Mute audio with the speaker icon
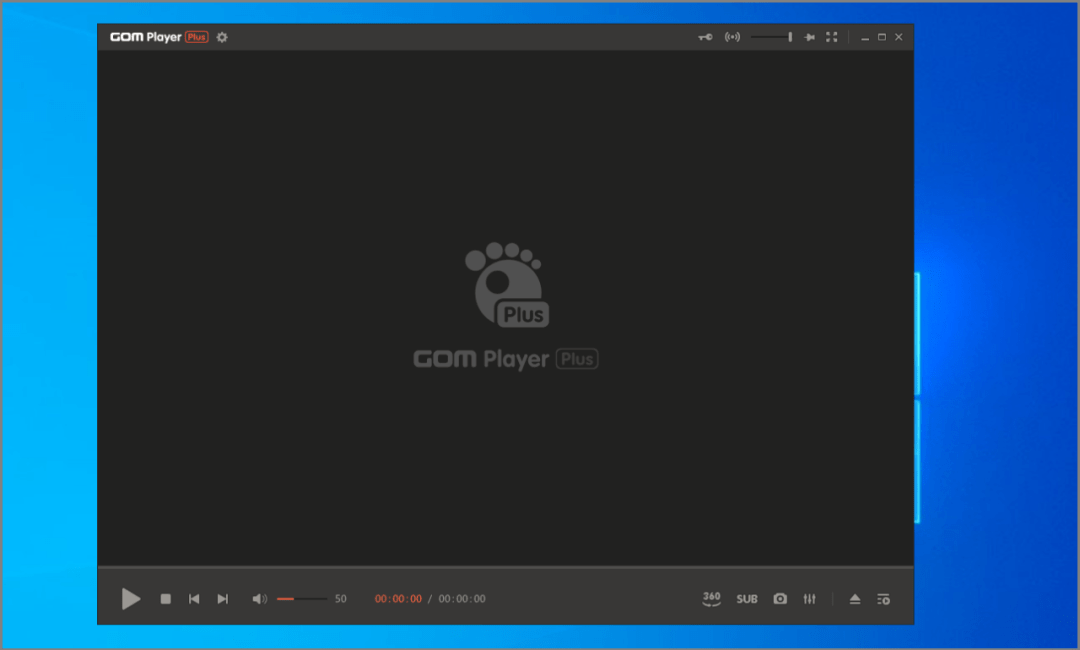Viewport: 1080px width, 650px height. coord(259,599)
